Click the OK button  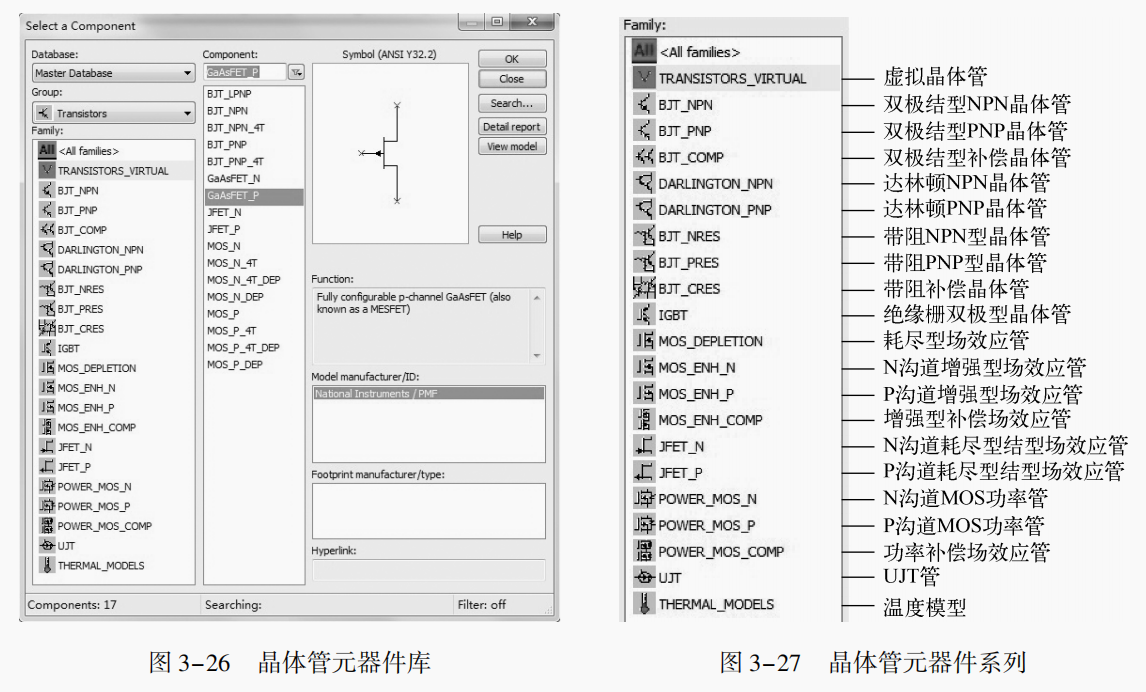pos(512,58)
